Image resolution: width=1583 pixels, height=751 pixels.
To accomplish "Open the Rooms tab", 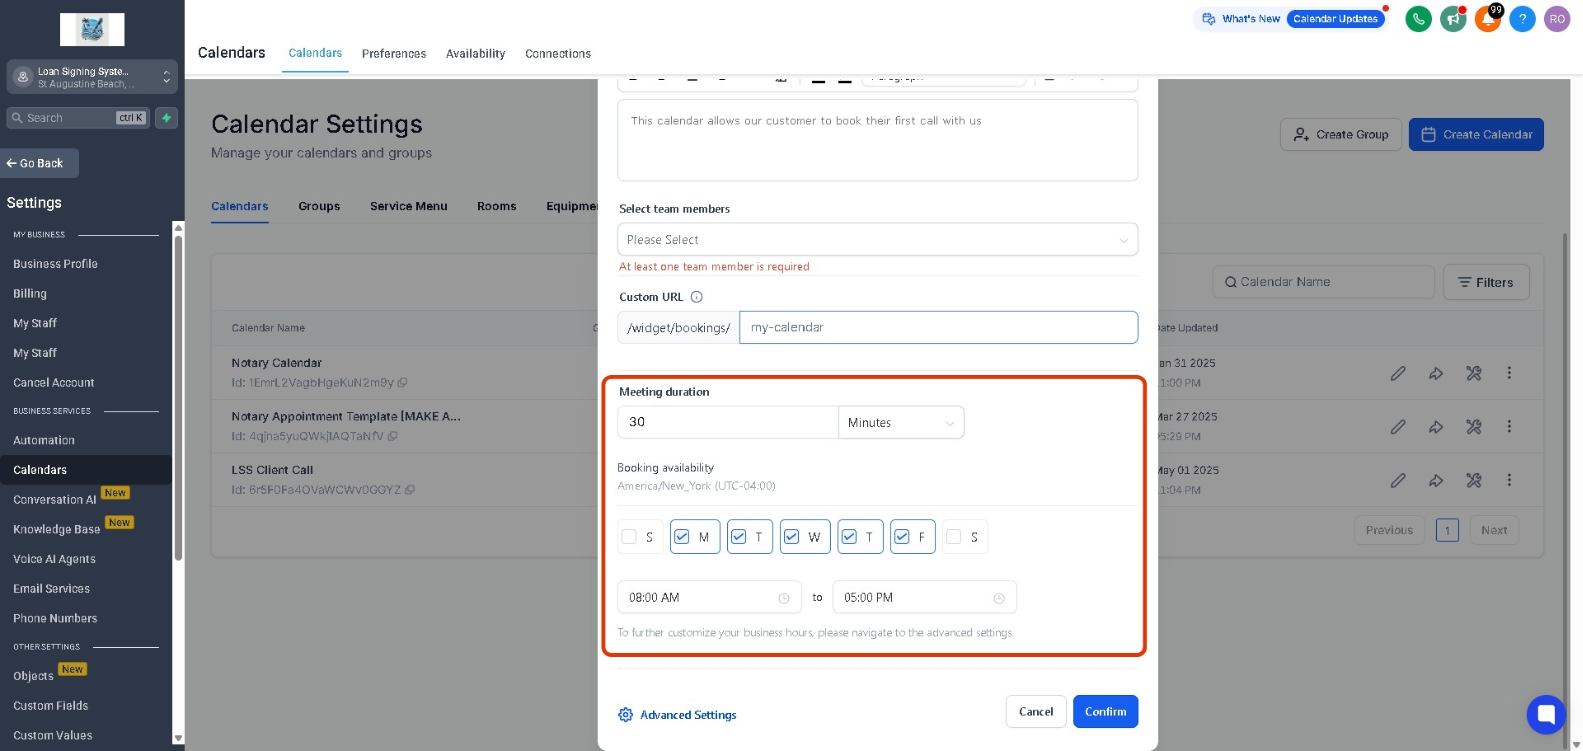I will (x=497, y=206).
